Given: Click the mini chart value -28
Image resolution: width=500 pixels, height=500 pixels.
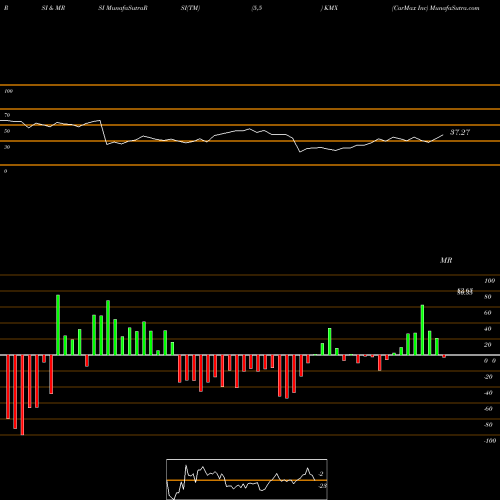Looking at the screenshot, I should (x=322, y=486).
